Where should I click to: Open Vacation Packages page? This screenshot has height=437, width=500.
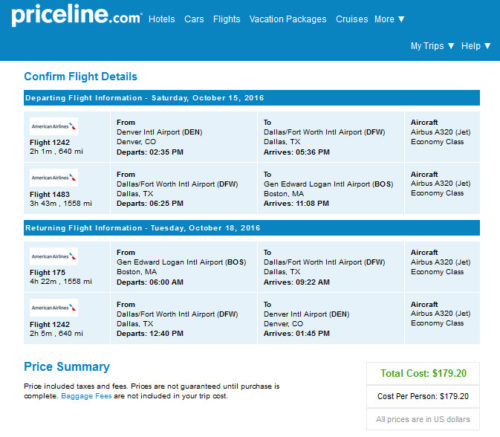point(288,19)
